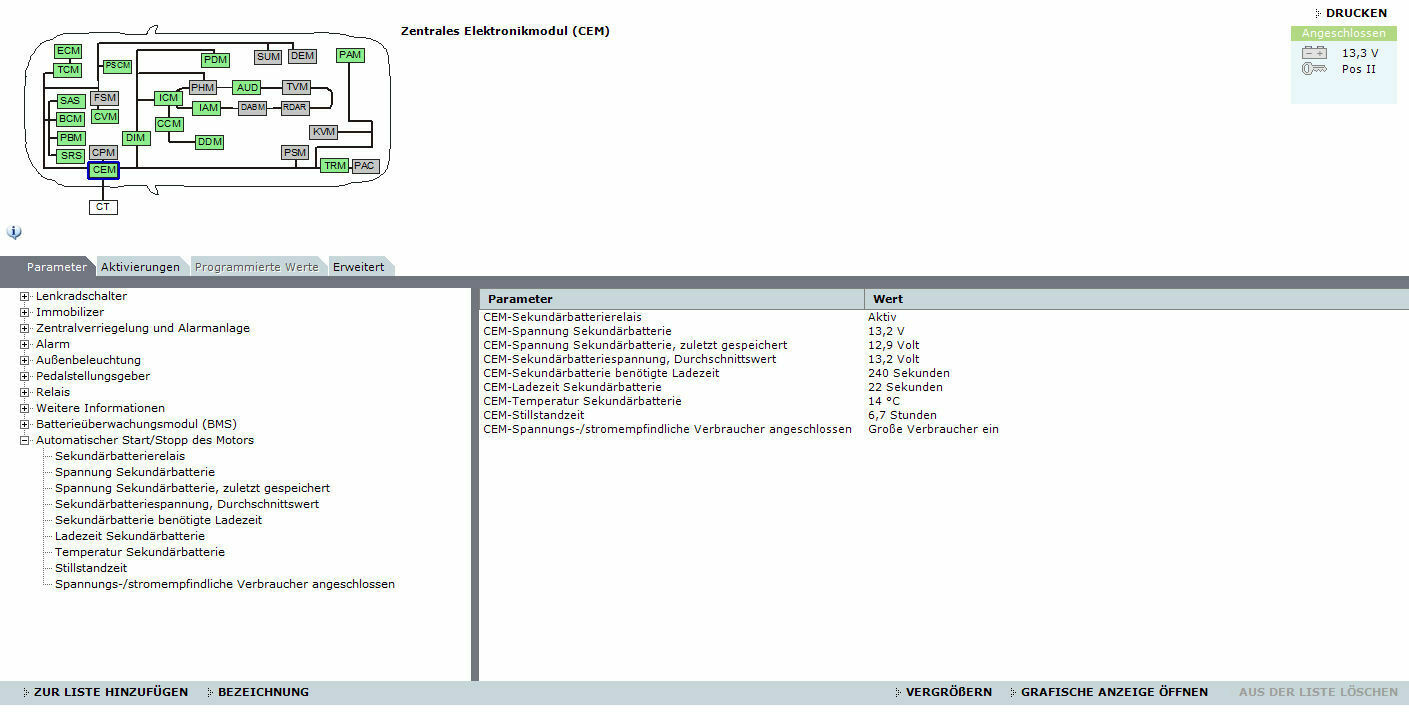Viewport: 1409px width, 712px height.
Task: Click the DRUCKEN print link
Action: point(1355,13)
